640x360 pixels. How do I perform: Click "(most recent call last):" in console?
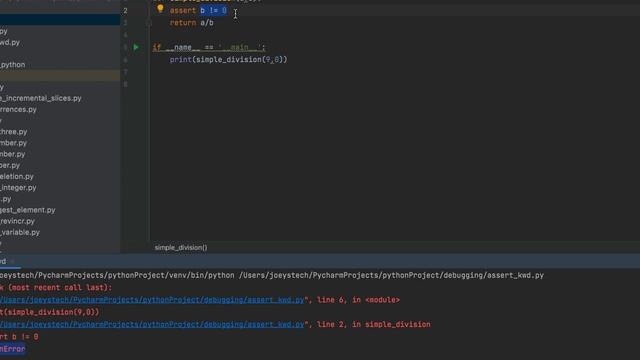[60, 288]
